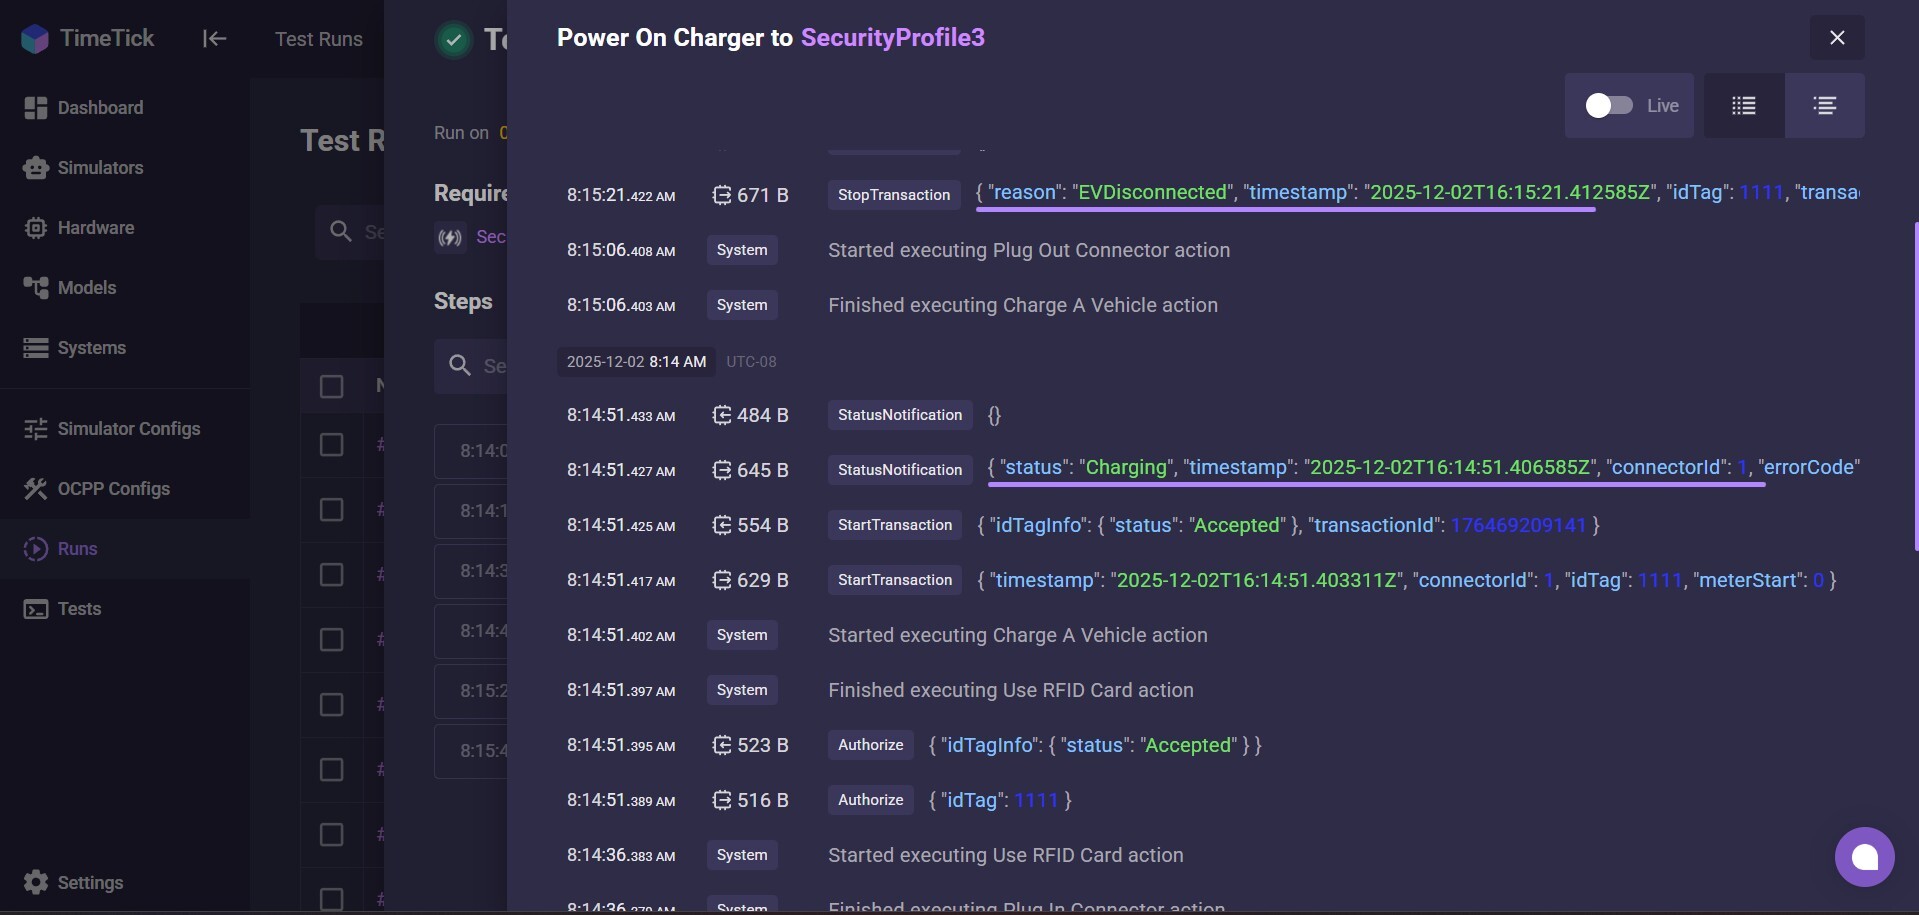Switch log view to detailed list layout

1826,105
